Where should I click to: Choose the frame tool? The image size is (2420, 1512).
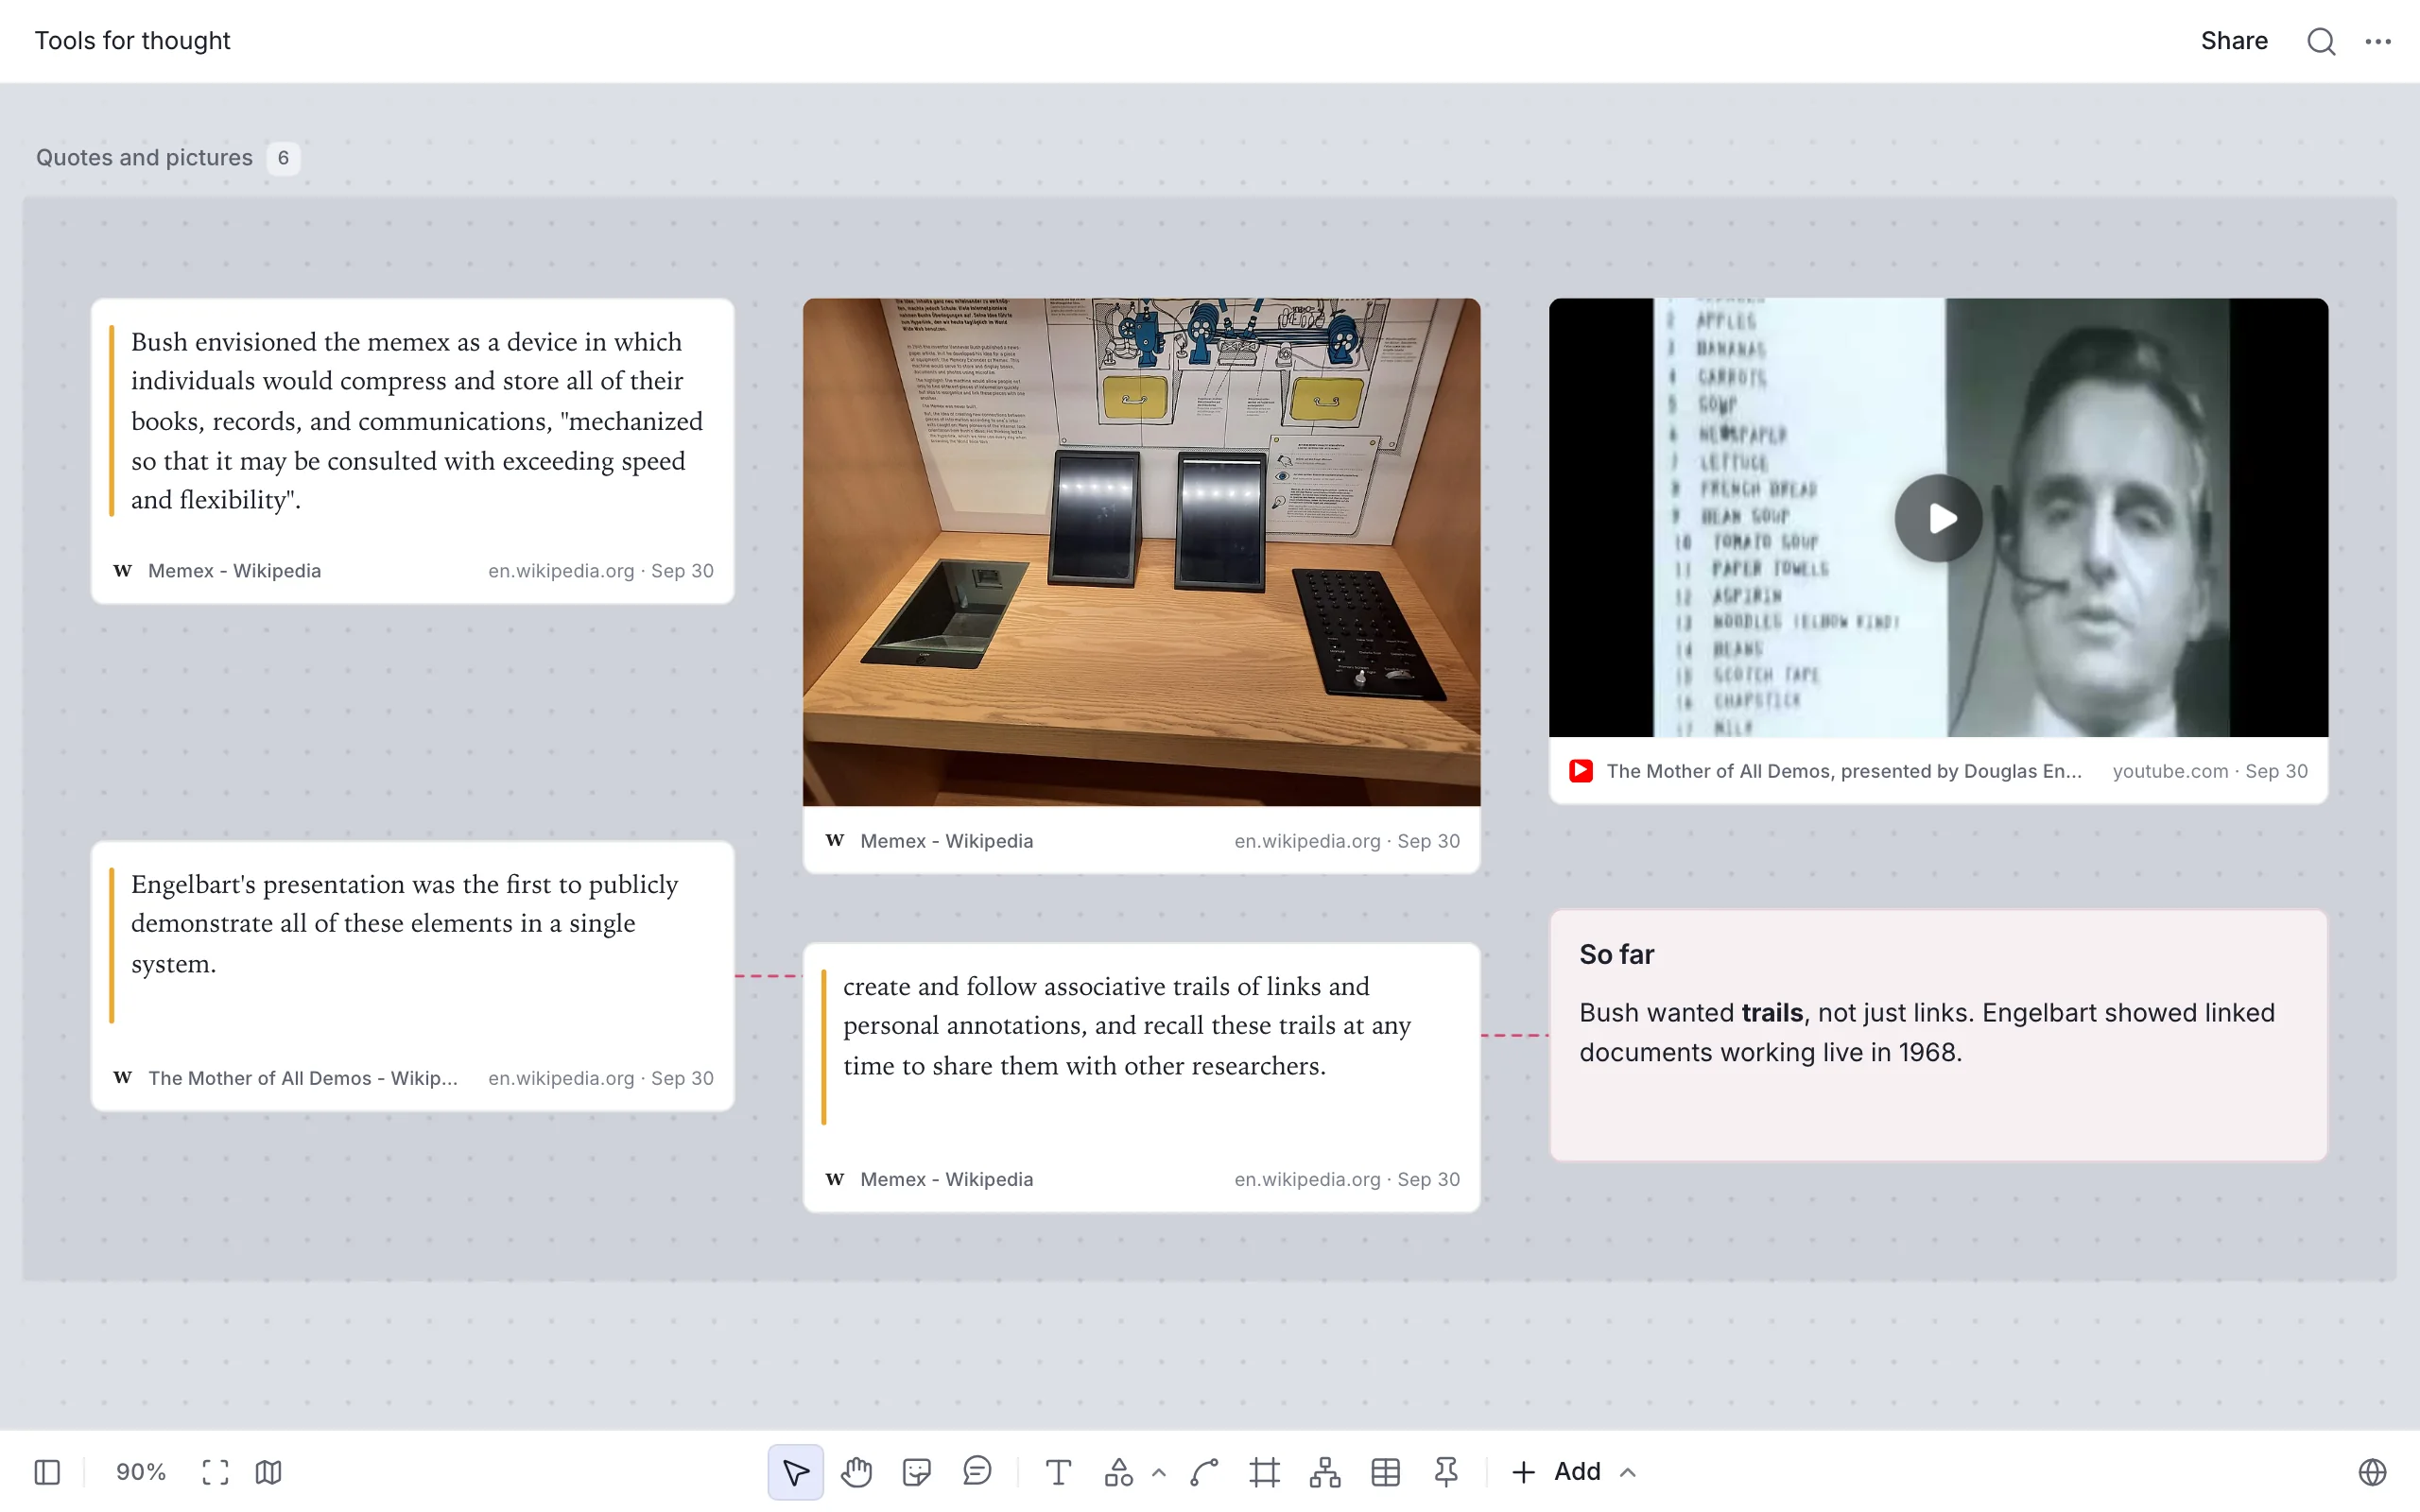tap(1265, 1472)
